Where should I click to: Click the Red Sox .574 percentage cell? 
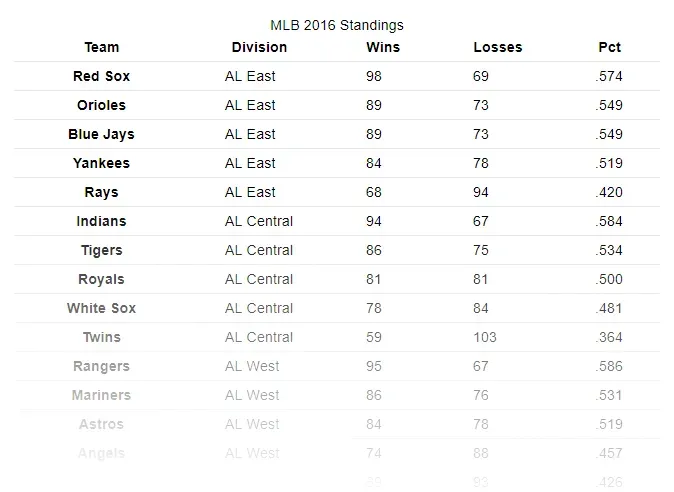(x=608, y=76)
